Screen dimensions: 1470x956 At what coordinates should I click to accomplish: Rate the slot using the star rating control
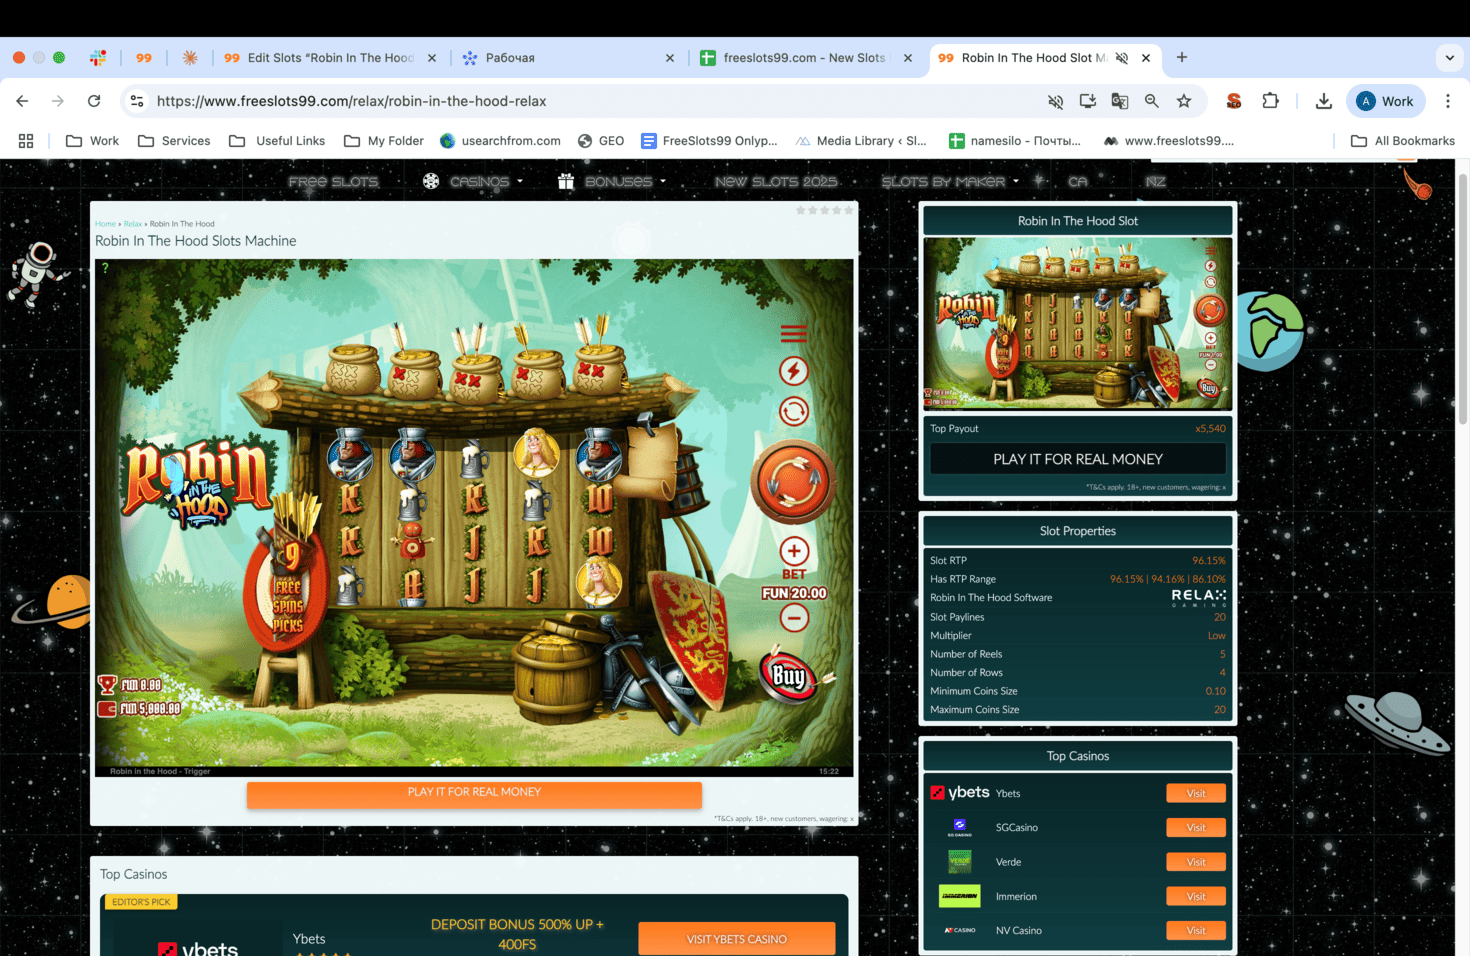tap(824, 210)
